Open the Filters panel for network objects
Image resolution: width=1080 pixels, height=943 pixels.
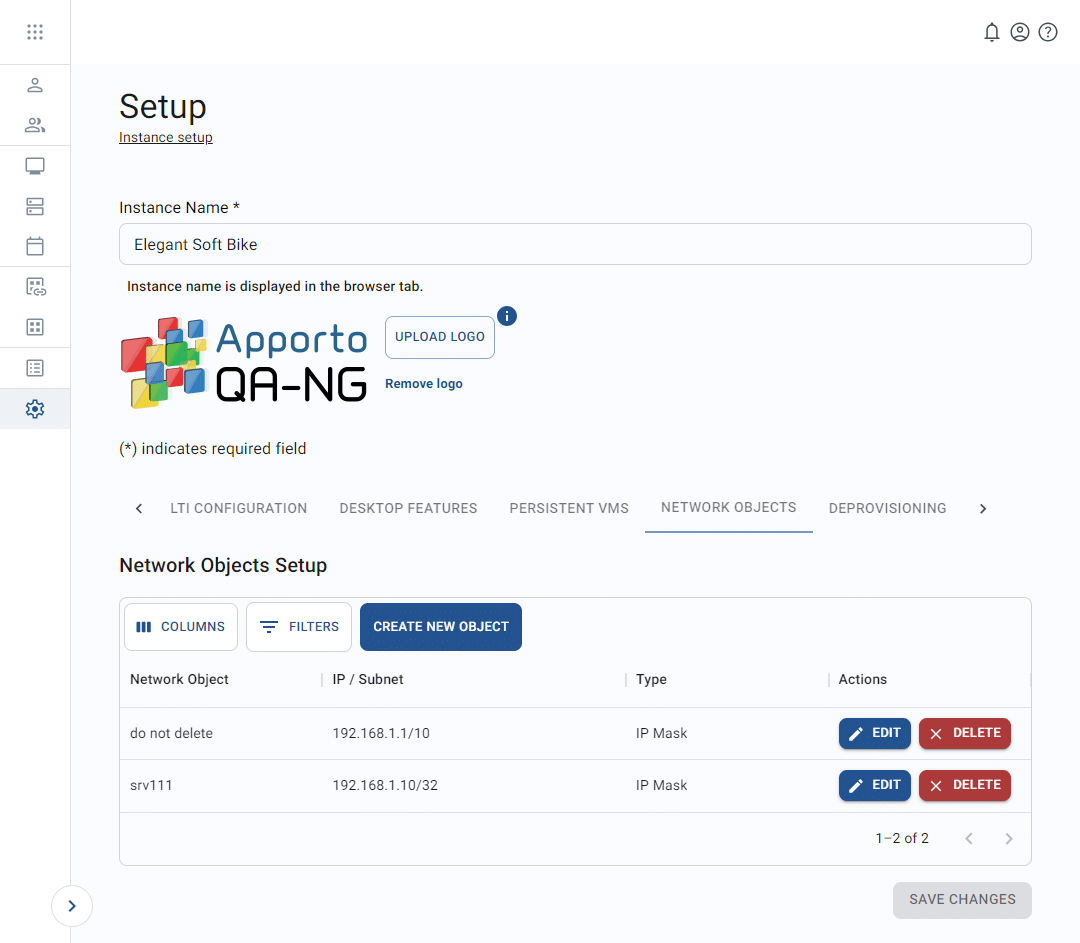(x=298, y=627)
